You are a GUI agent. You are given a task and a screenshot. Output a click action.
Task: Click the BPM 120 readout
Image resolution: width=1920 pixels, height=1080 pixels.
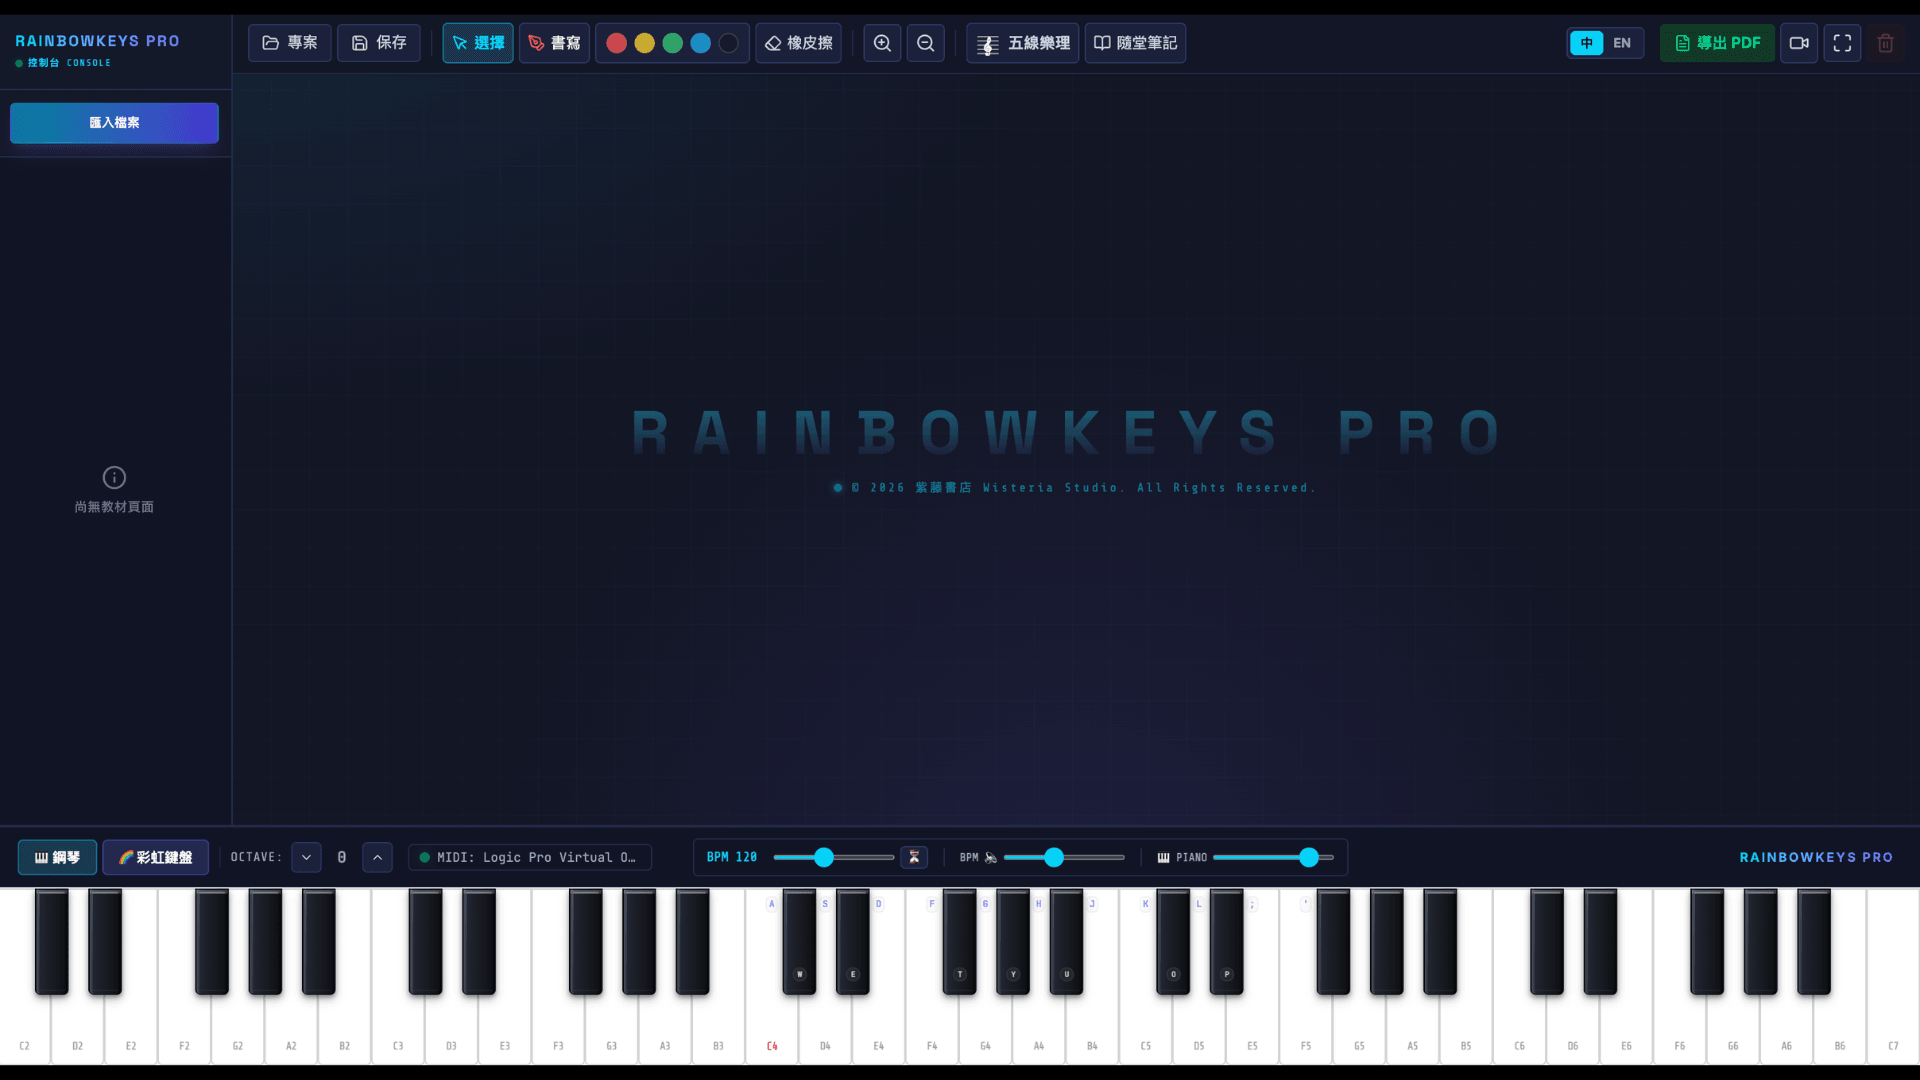point(732,857)
